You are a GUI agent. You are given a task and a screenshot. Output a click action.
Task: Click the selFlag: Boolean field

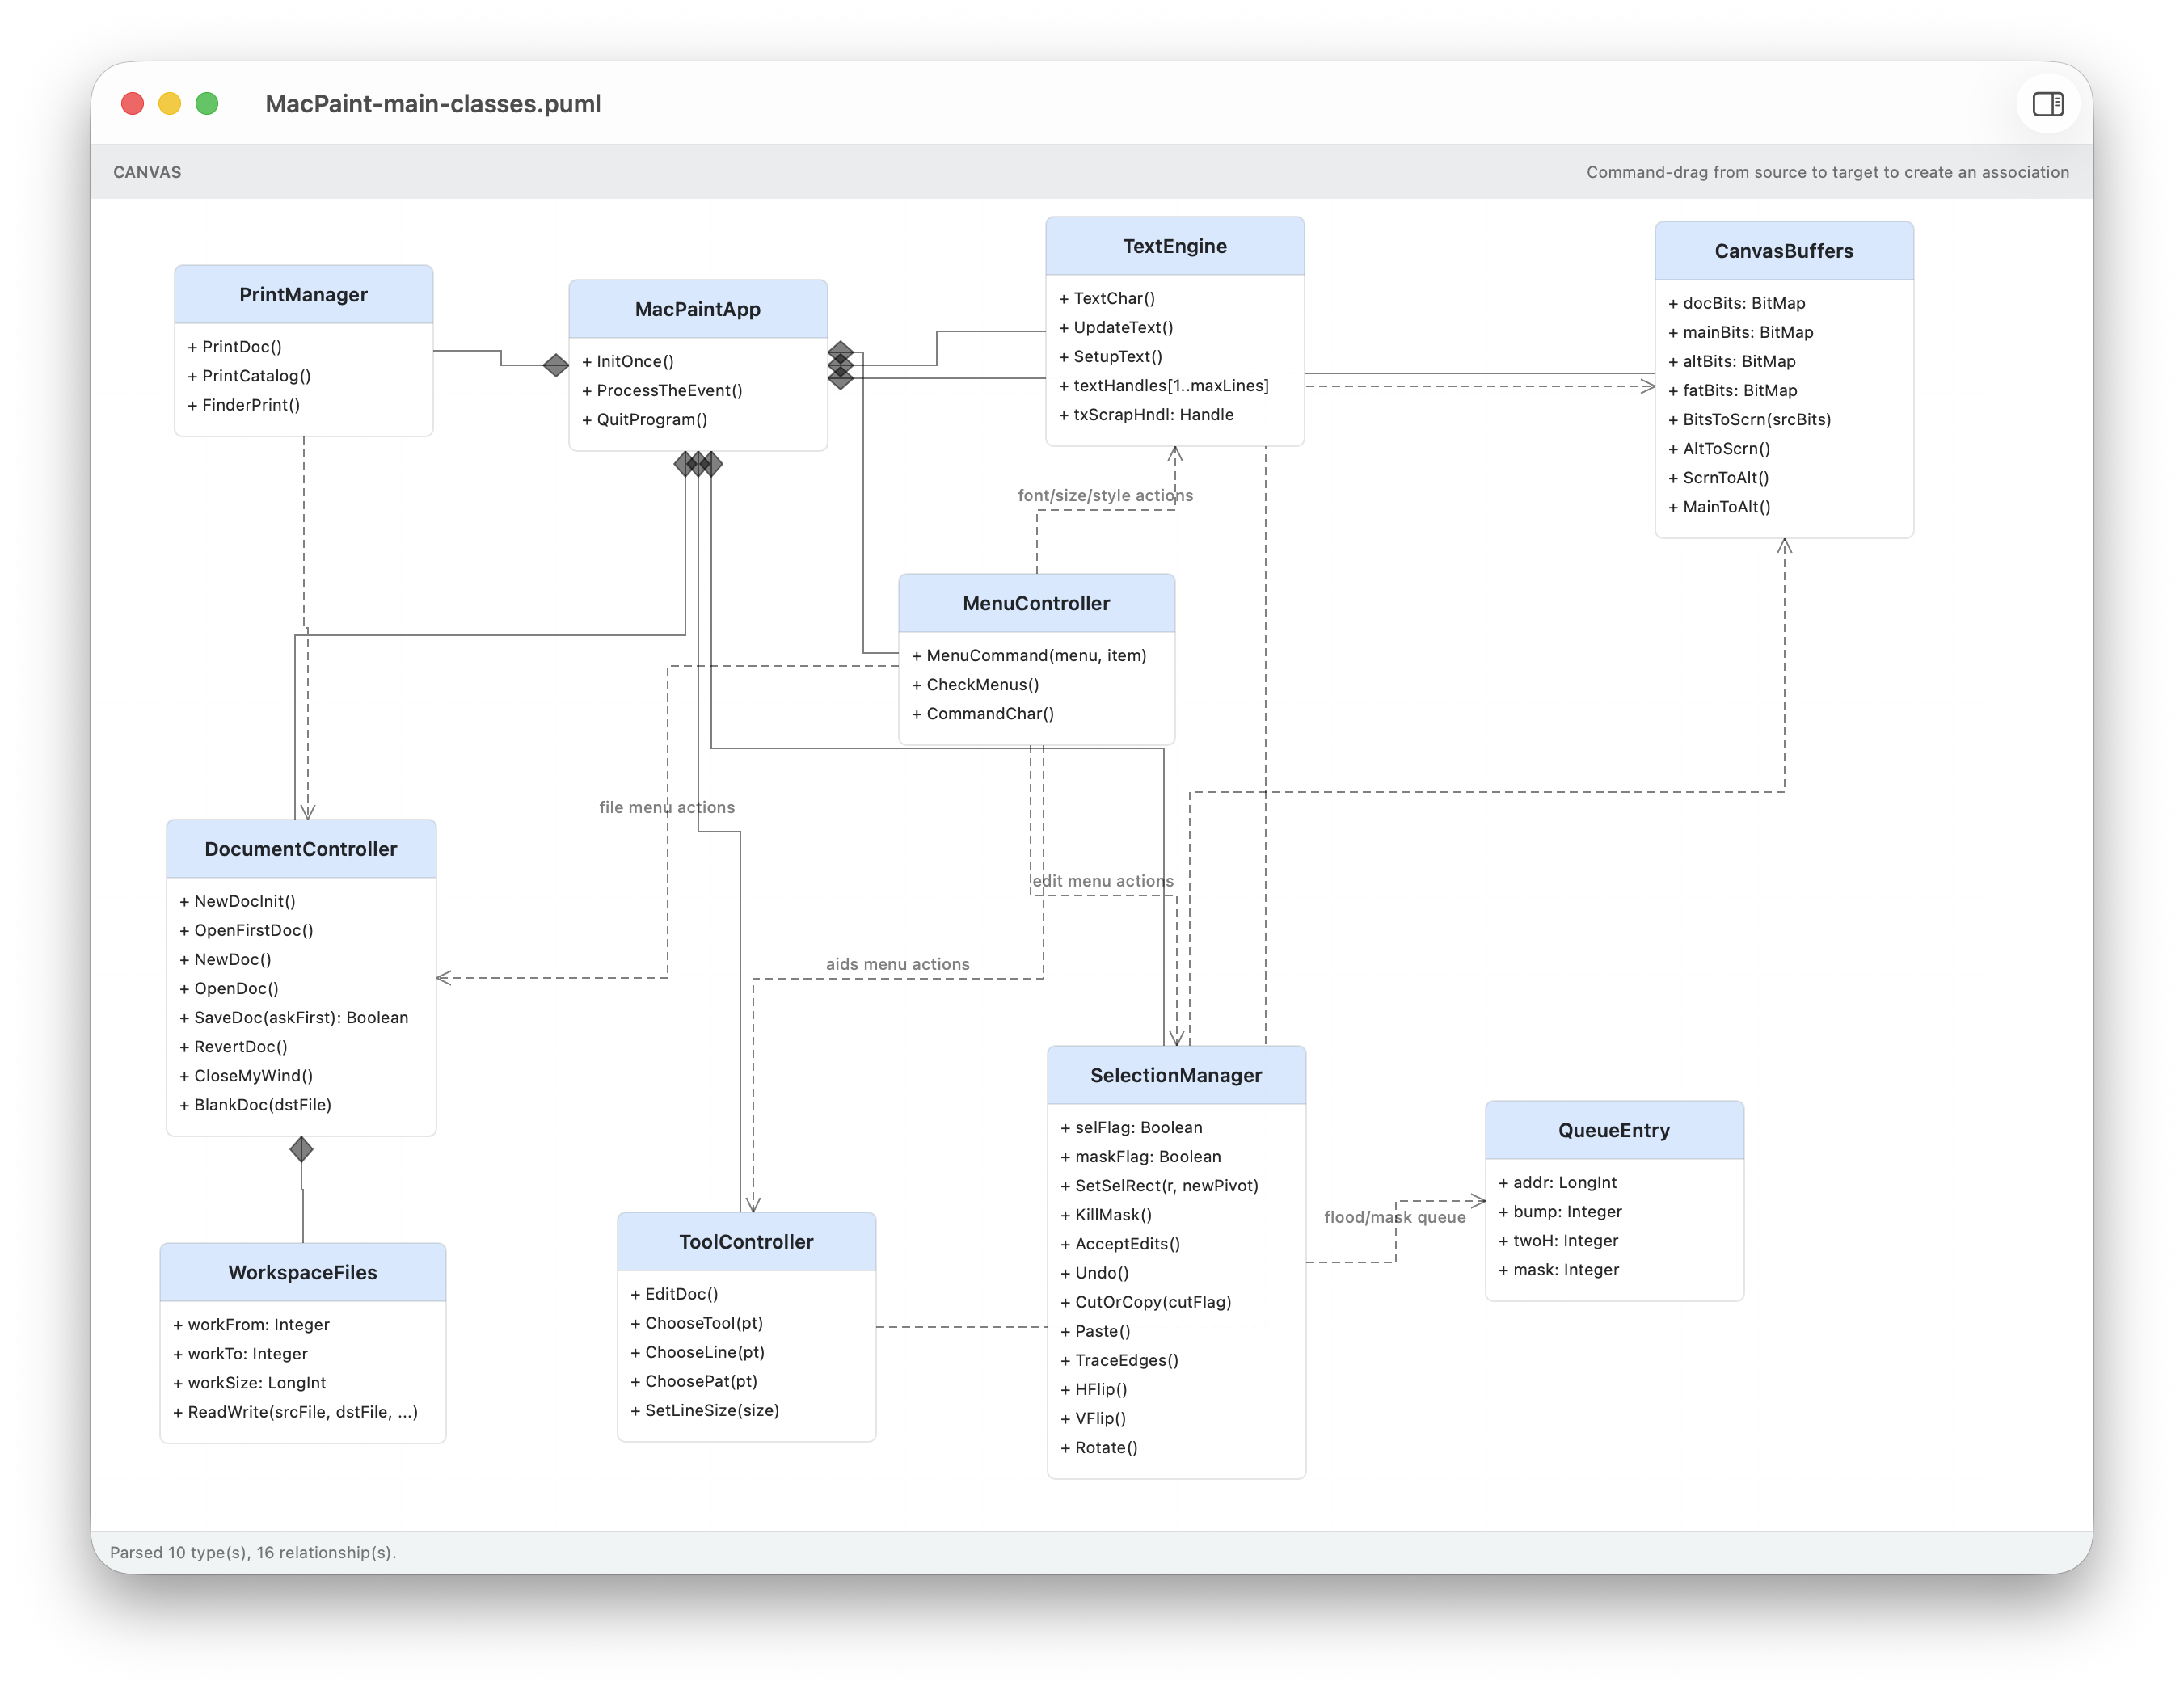1132,1128
